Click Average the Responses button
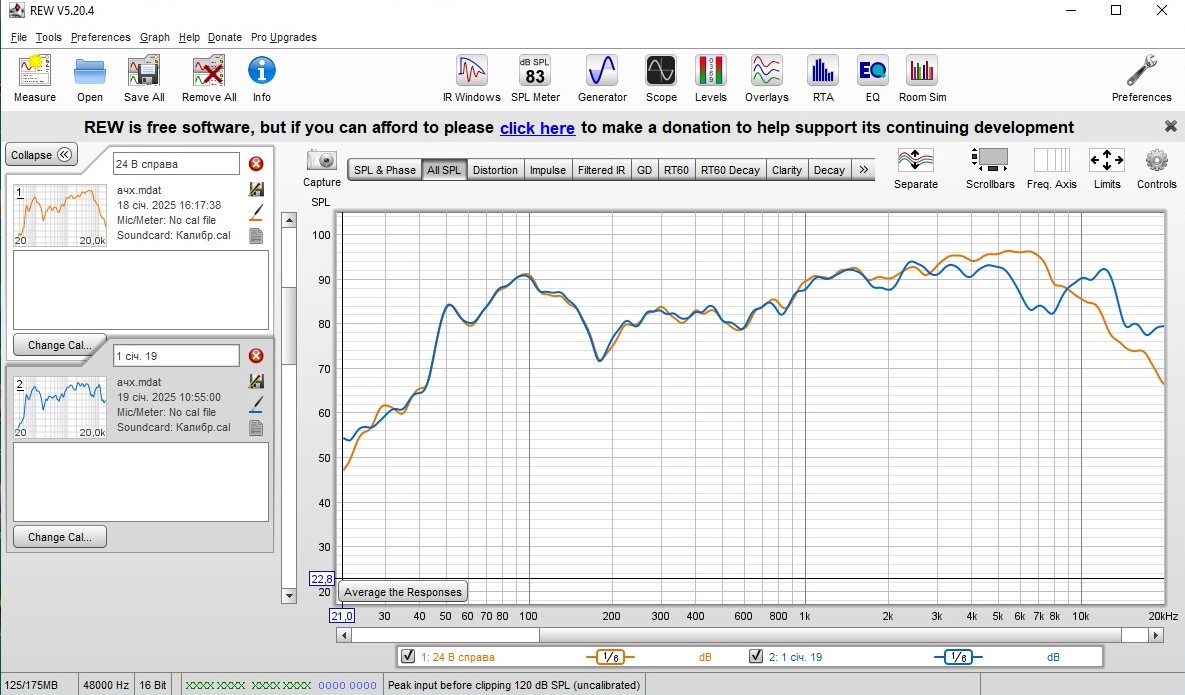Image resolution: width=1185 pixels, height=695 pixels. (402, 592)
